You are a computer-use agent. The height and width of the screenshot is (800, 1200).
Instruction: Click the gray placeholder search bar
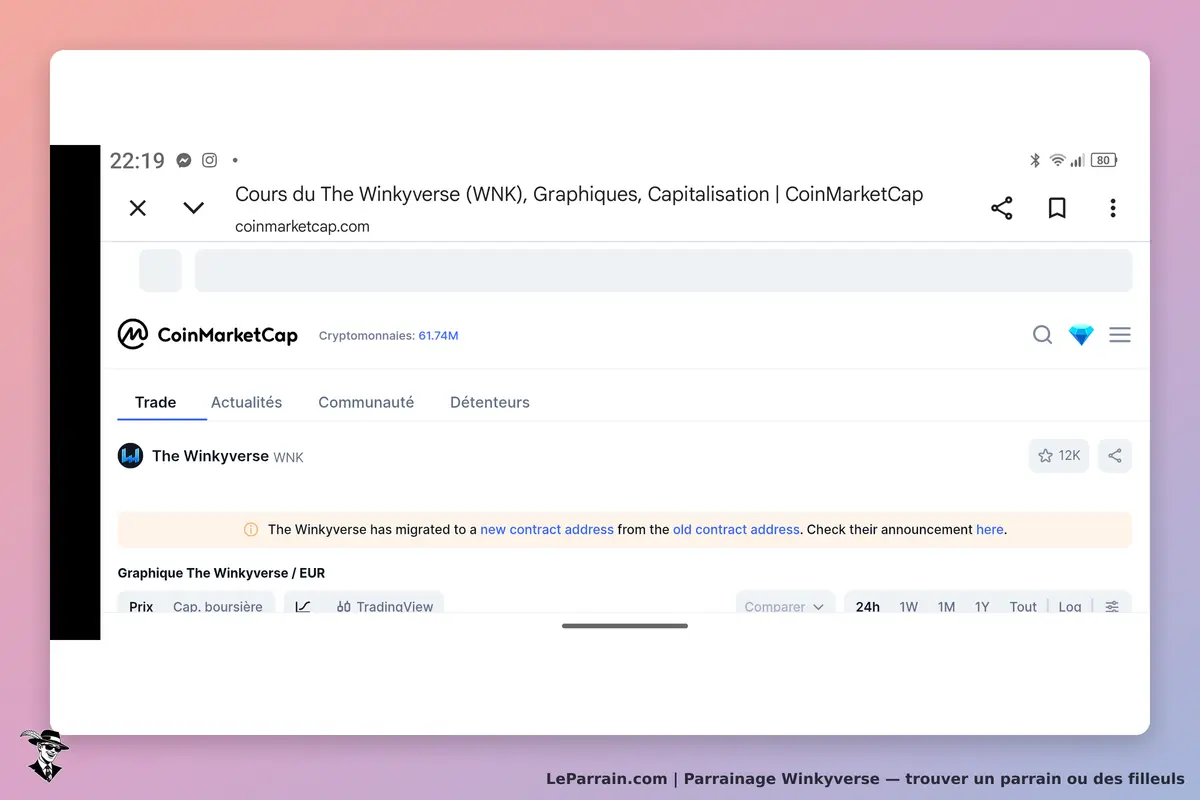click(663, 271)
